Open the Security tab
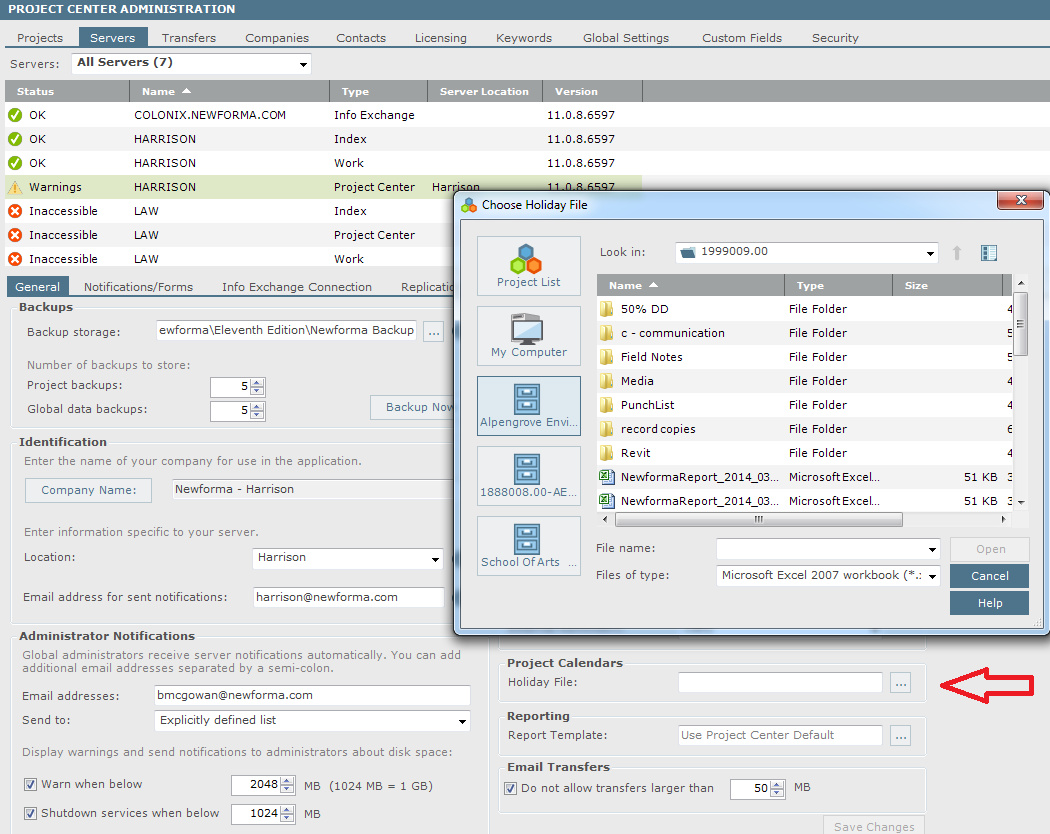This screenshot has width=1050, height=834. pos(835,38)
